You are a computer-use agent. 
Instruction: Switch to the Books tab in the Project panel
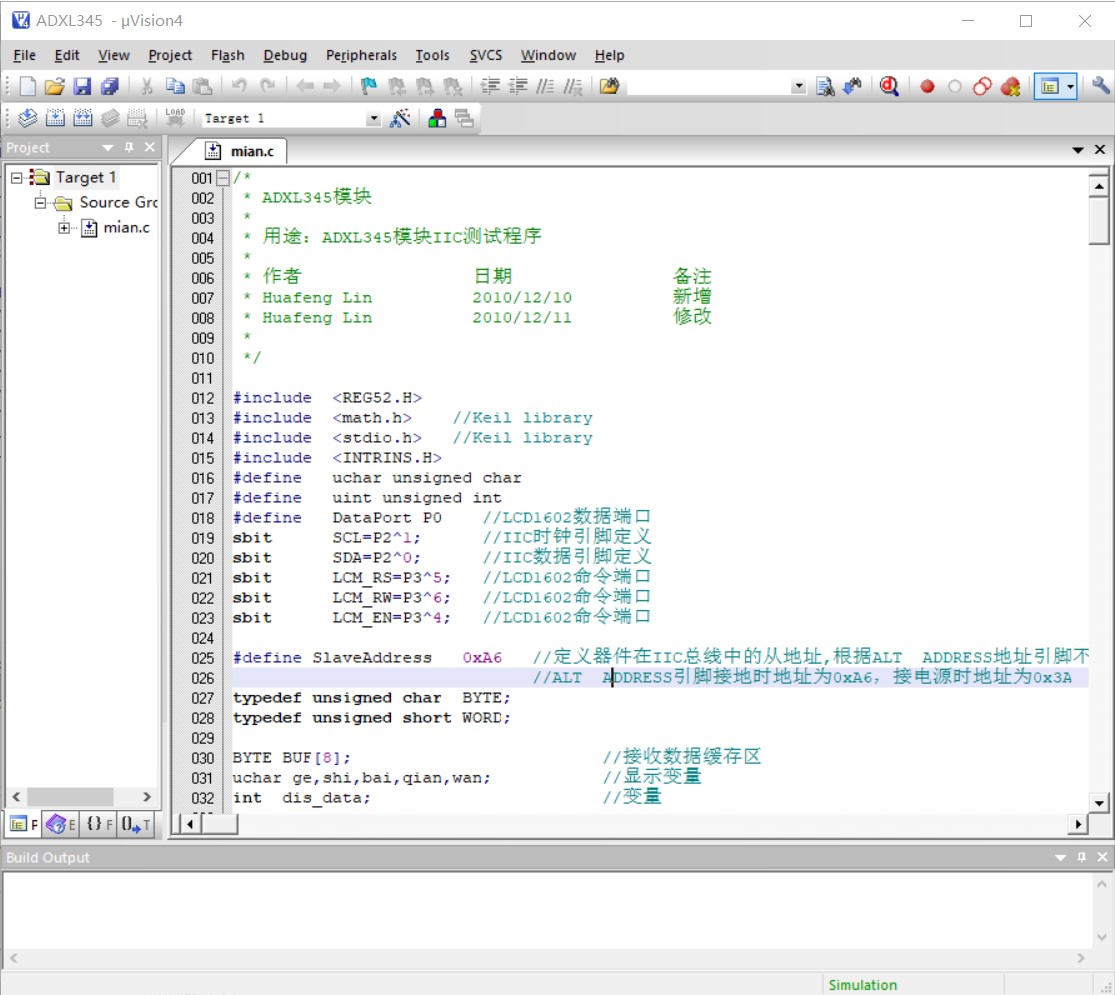pos(60,824)
